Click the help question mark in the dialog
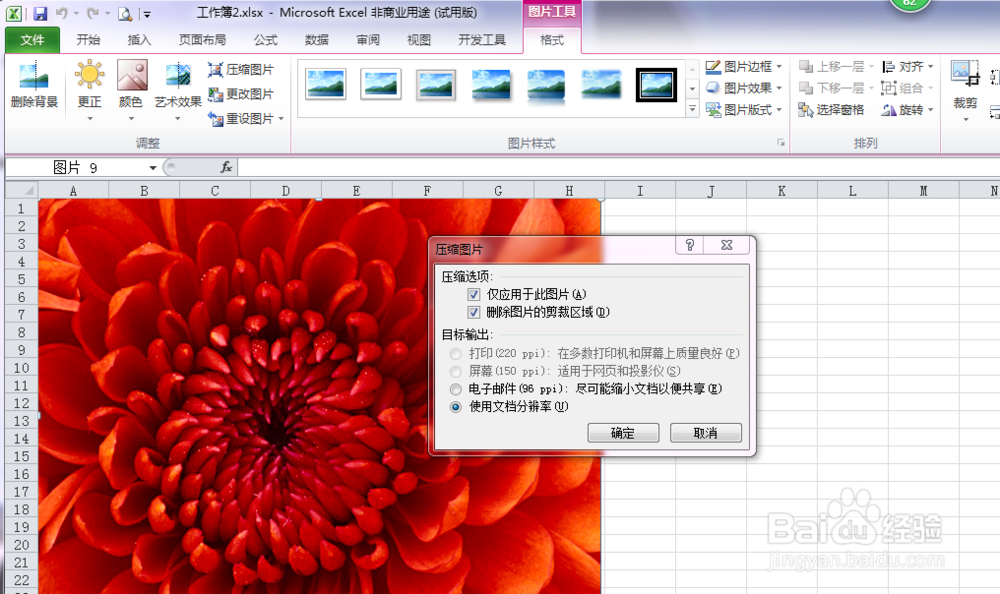 (689, 245)
